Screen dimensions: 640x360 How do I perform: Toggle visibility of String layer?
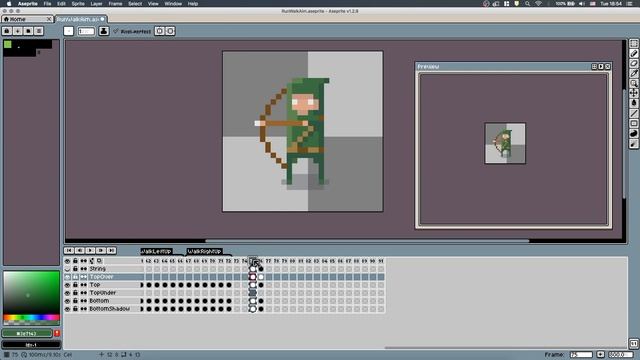tap(67, 269)
